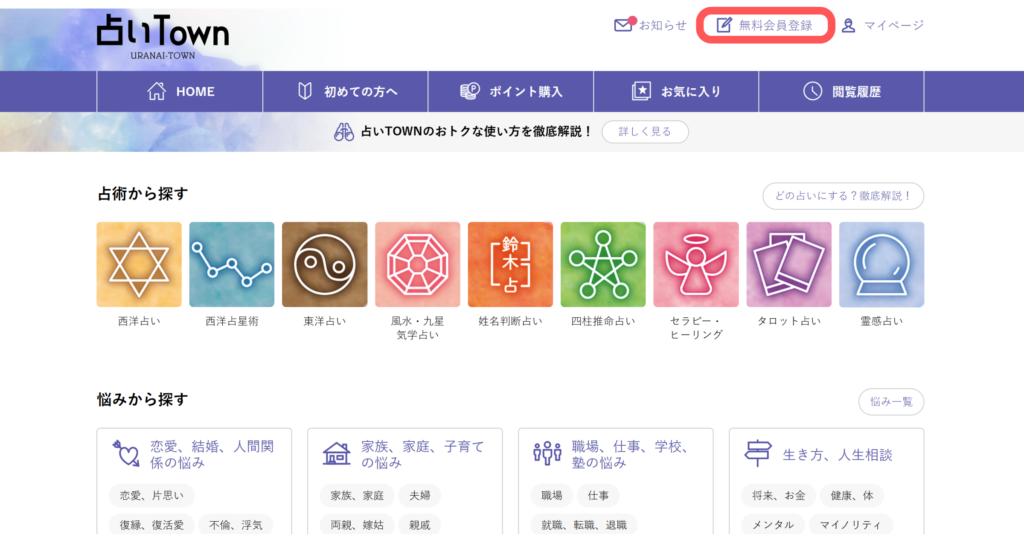This screenshot has height=534, width=1024.
Task: Click the タロット占い label text
Action: tap(789, 321)
